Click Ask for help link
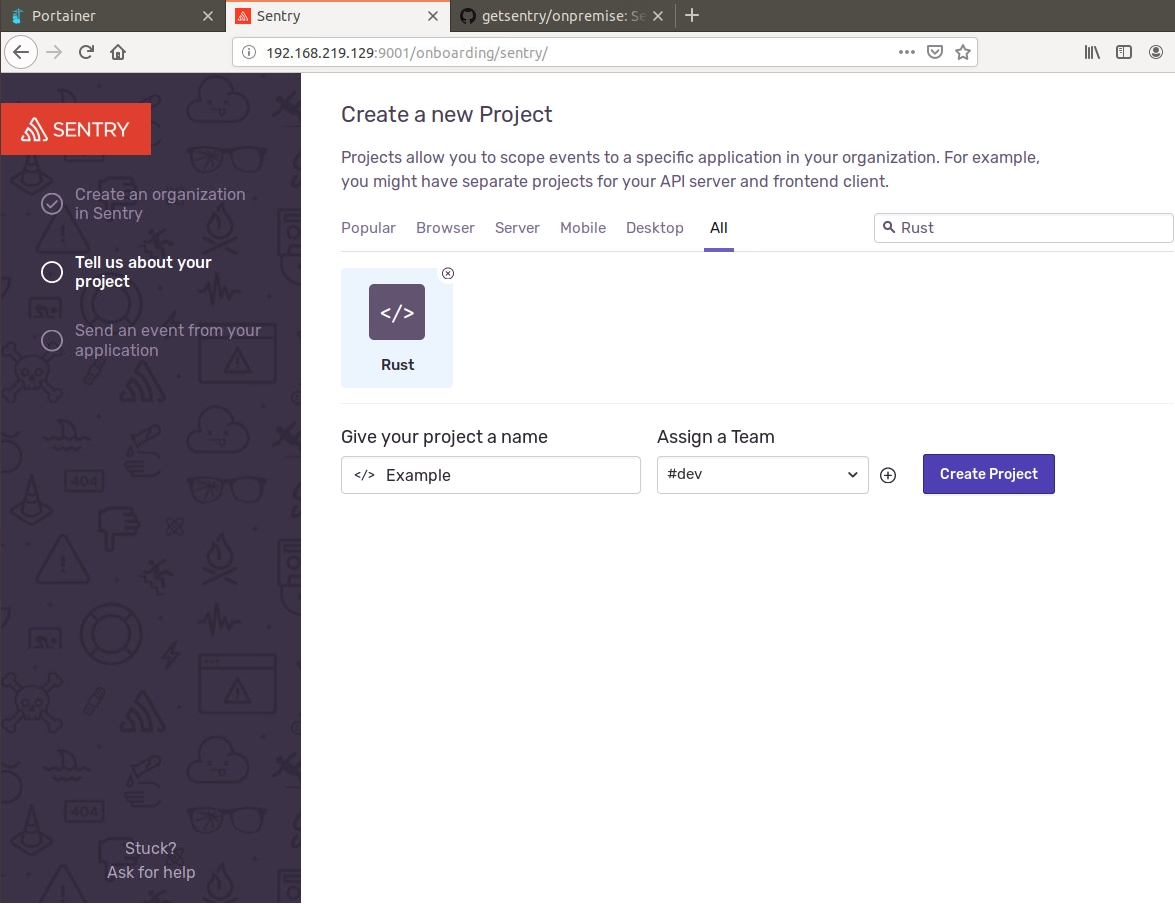 [x=151, y=873]
